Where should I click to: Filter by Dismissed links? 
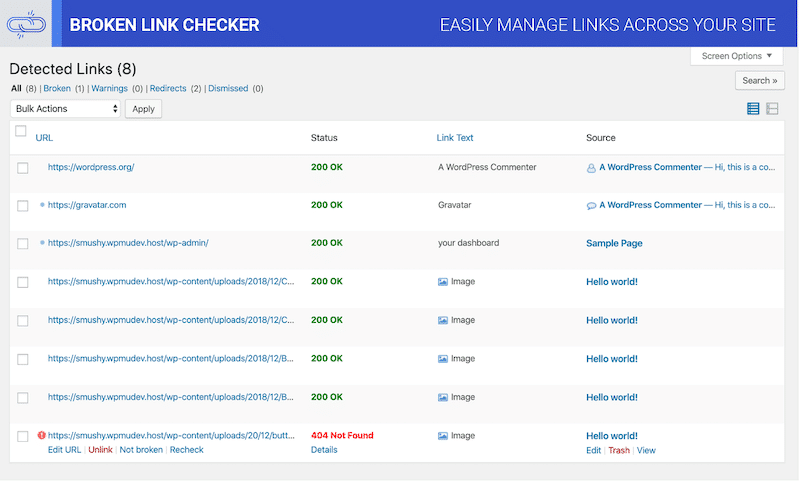click(x=228, y=88)
